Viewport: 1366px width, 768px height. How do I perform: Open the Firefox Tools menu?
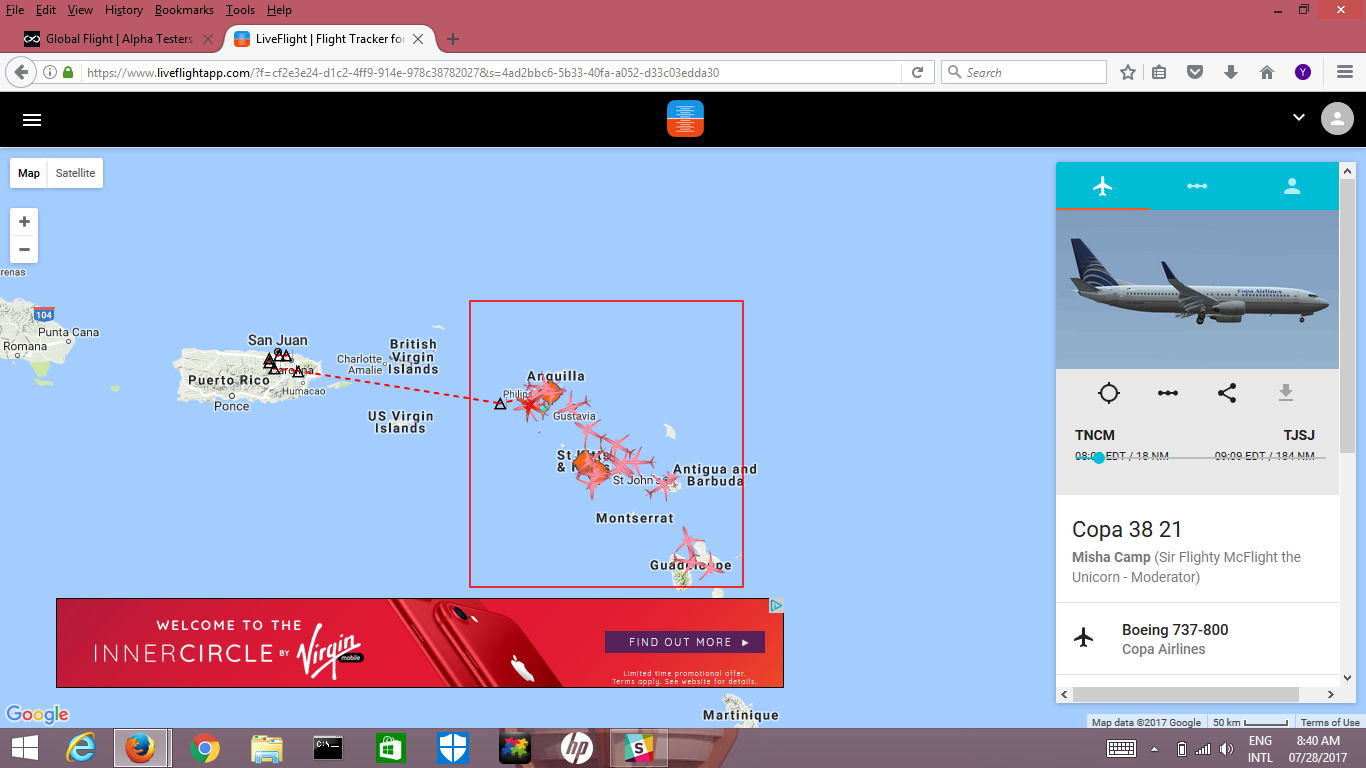(240, 10)
